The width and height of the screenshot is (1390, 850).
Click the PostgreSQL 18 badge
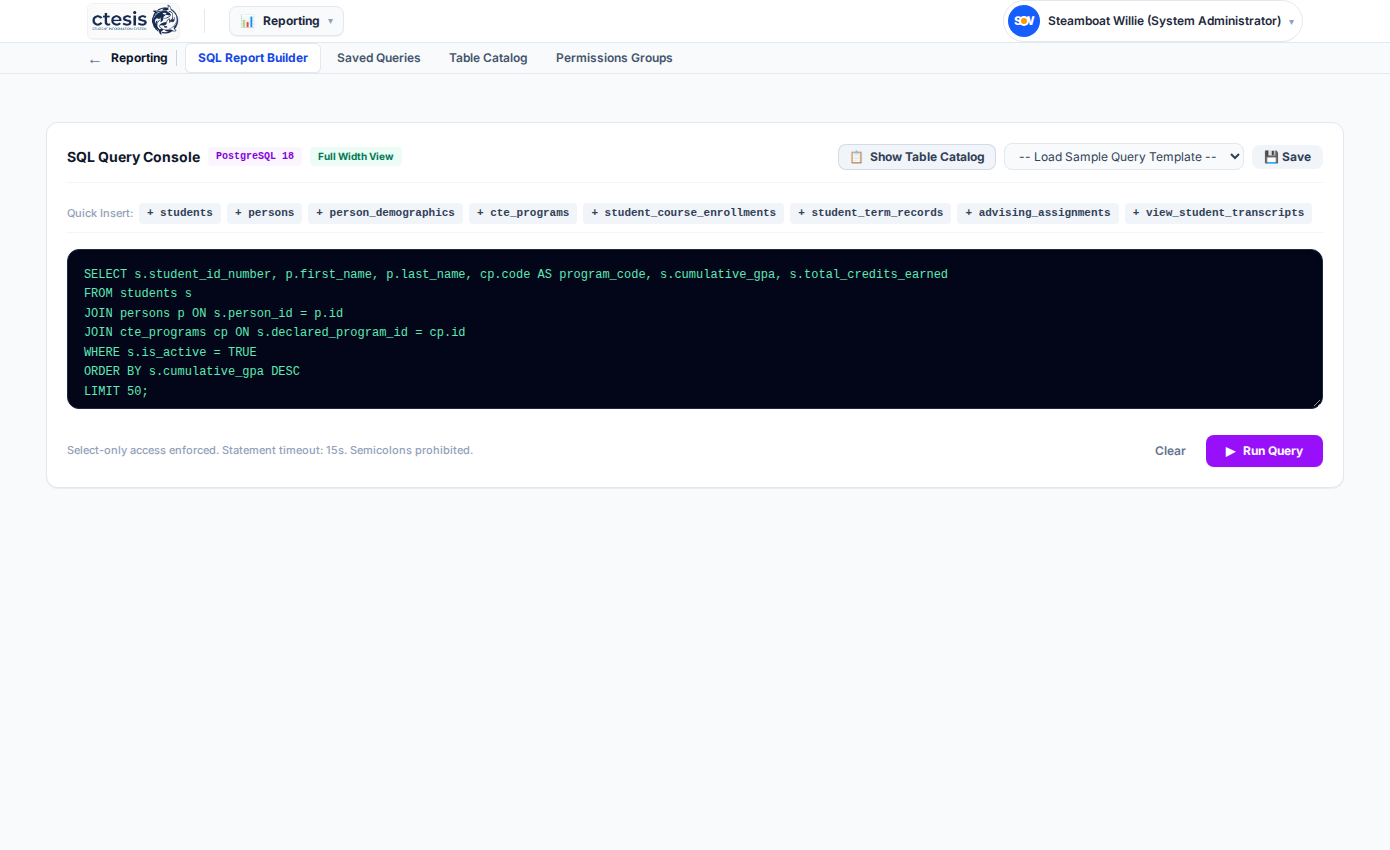point(255,156)
